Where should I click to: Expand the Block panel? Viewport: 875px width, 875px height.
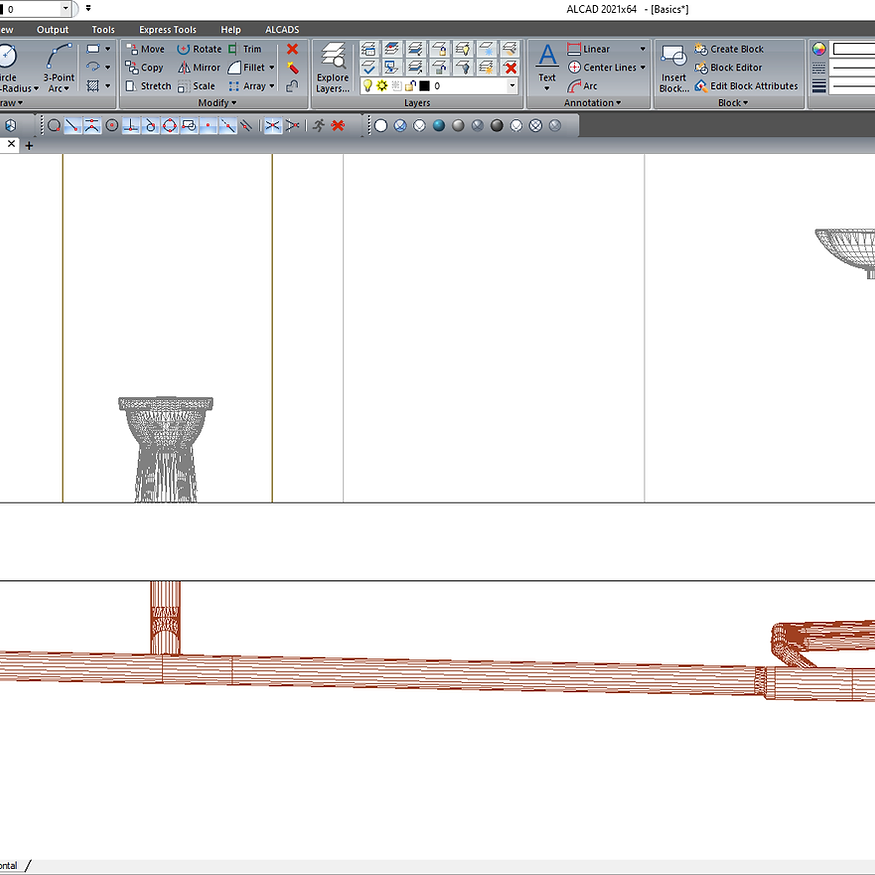pyautogui.click(x=733, y=103)
